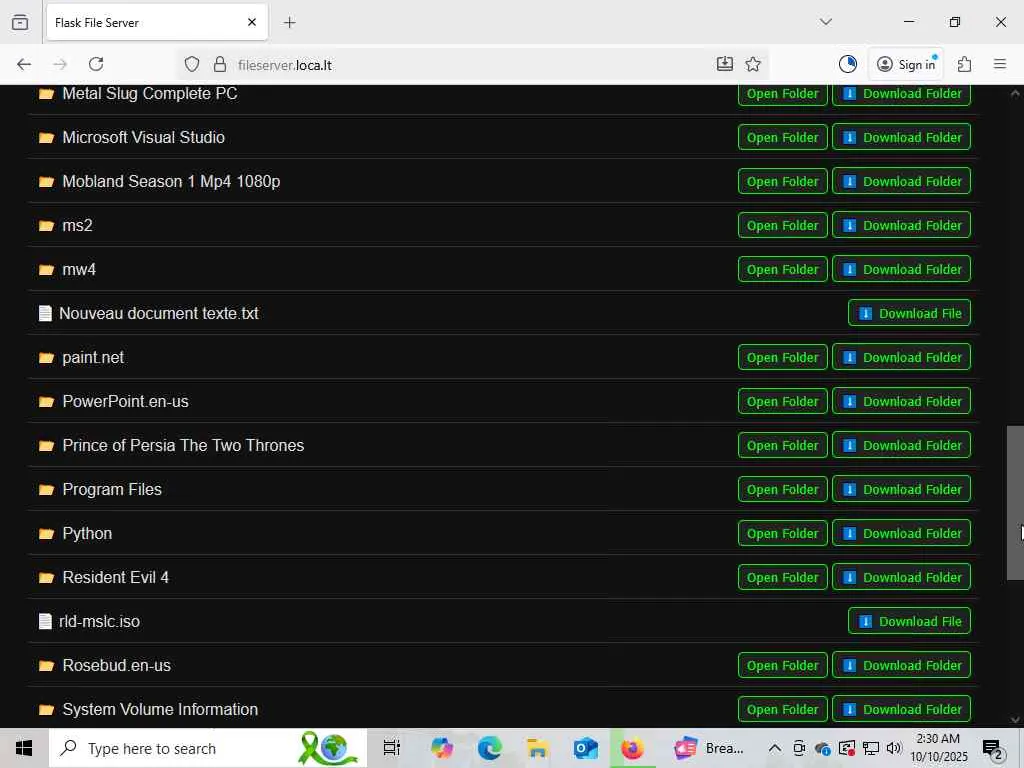The image size is (1024, 768).
Task: Download Folder for Python
Action: pyautogui.click(x=901, y=533)
